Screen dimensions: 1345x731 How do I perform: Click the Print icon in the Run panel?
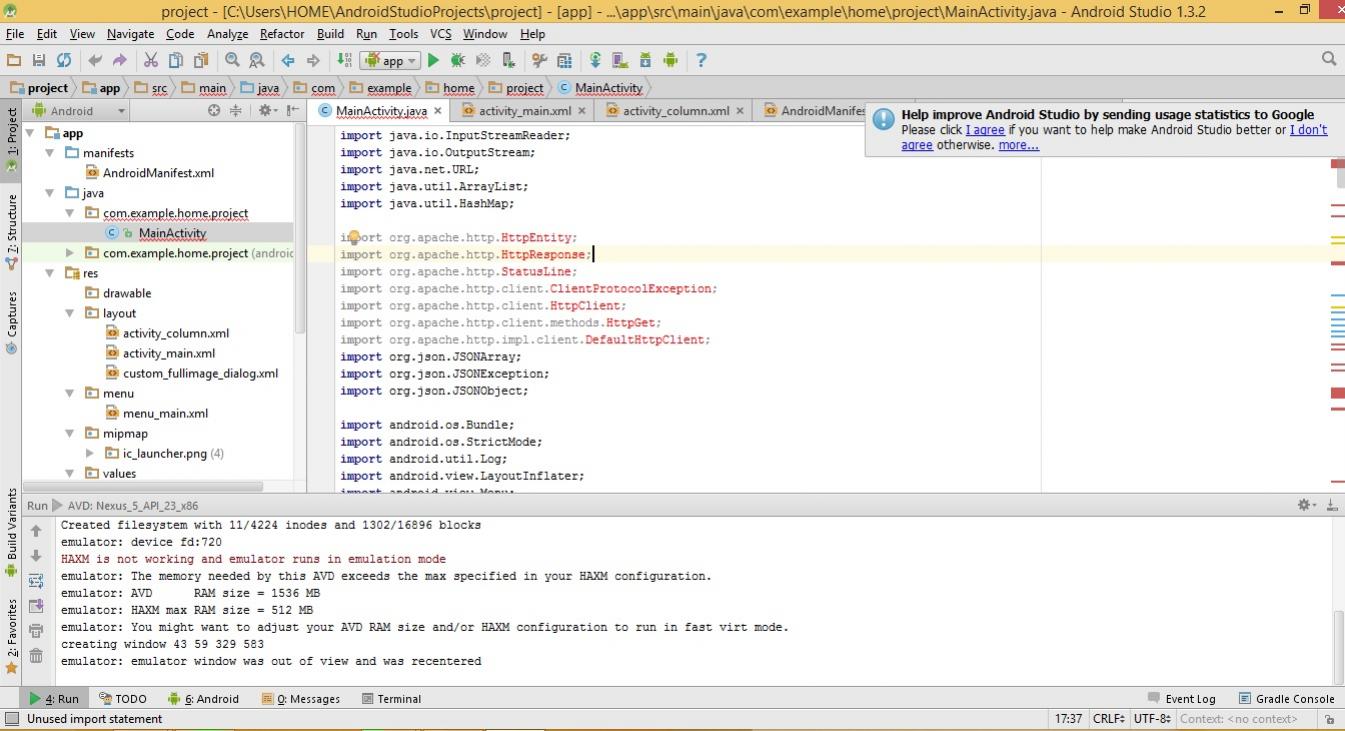tap(36, 631)
